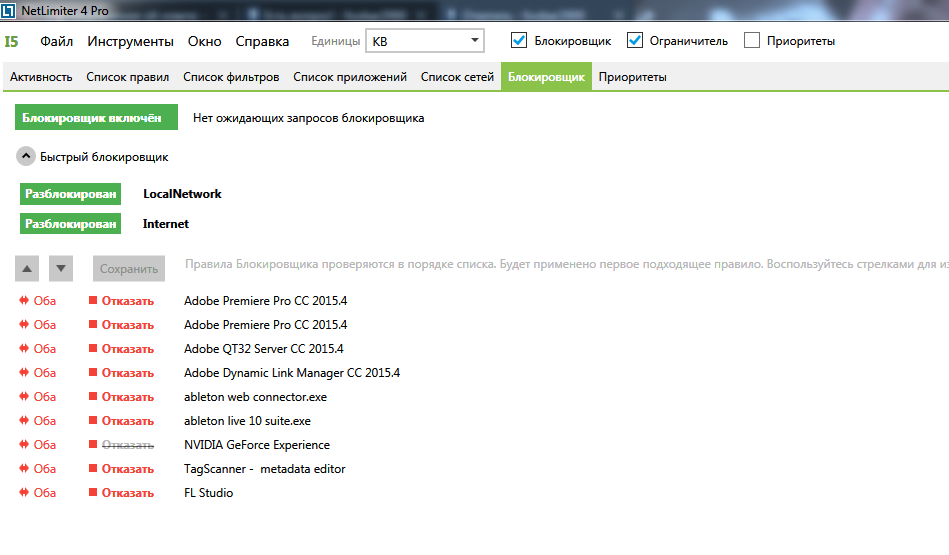Toggle Разблокирован state for LocalNetwork
949x555 pixels.
click(70, 194)
